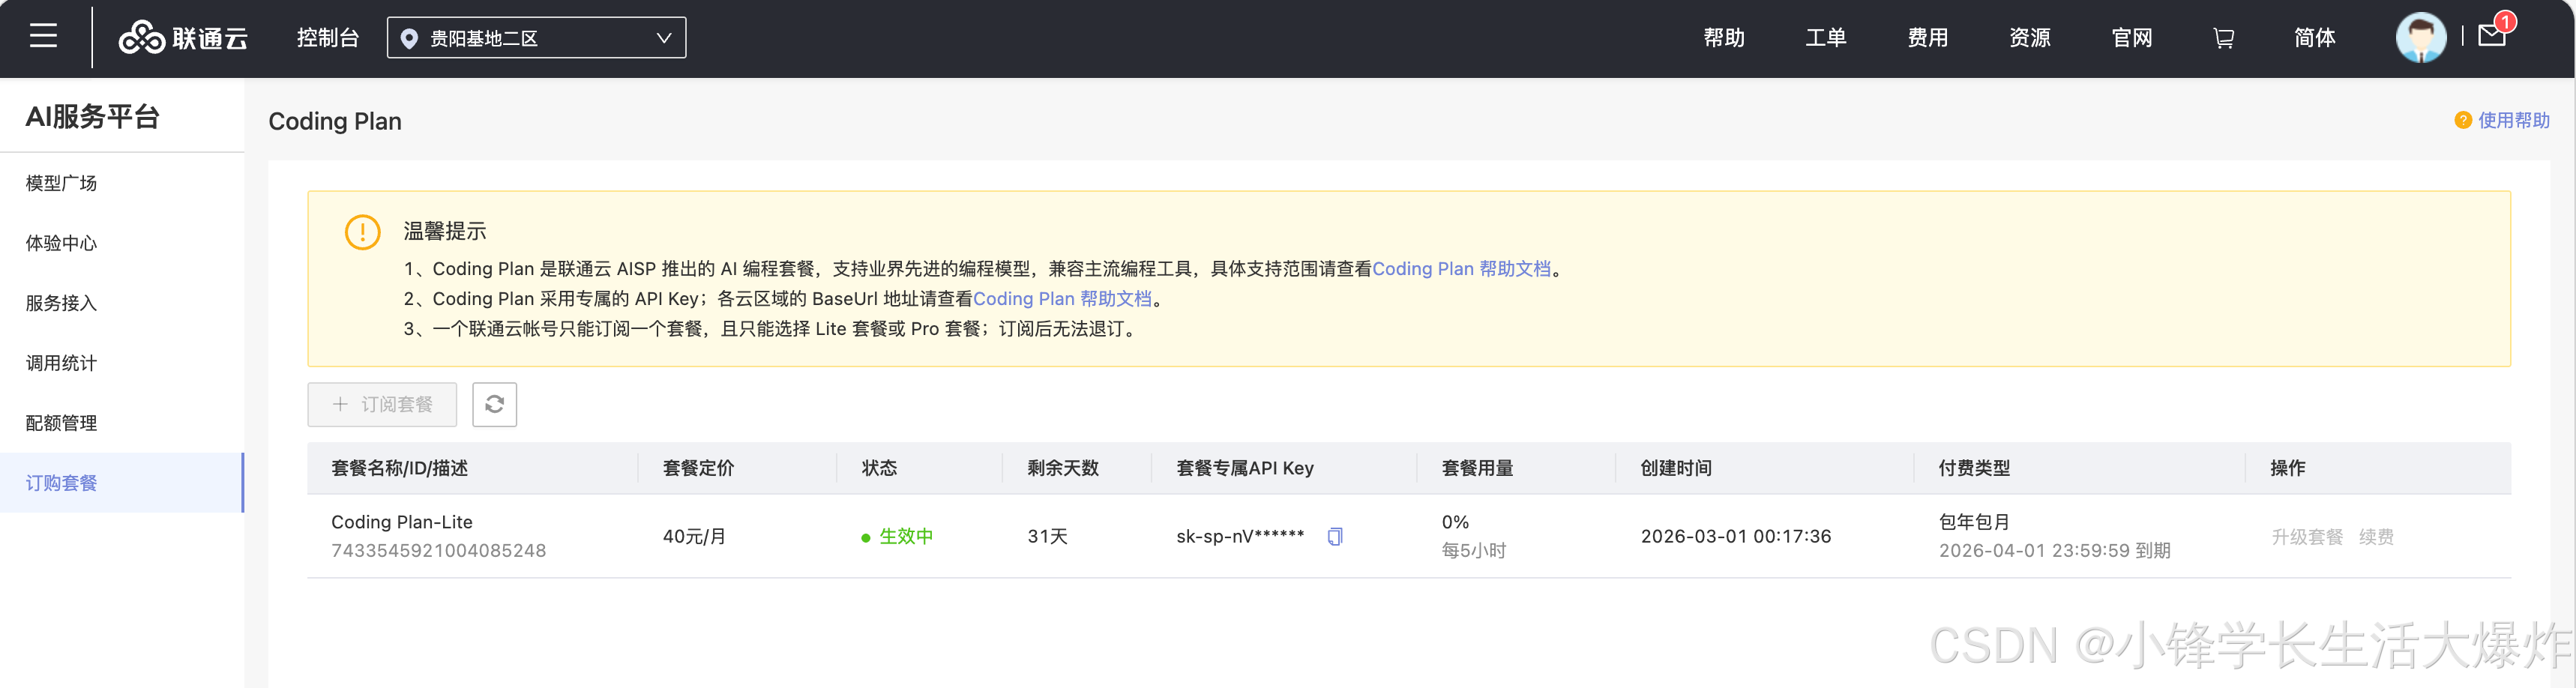This screenshot has width=2576, height=688.
Task: Open the user avatar profile
Action: (2420, 38)
